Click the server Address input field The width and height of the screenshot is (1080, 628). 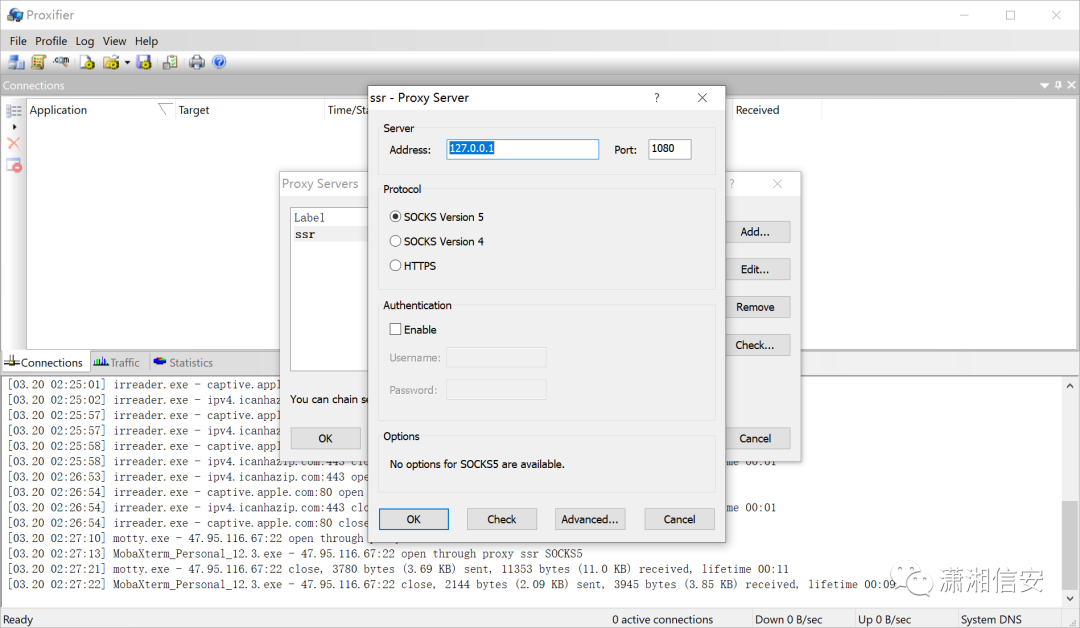tap(523, 149)
